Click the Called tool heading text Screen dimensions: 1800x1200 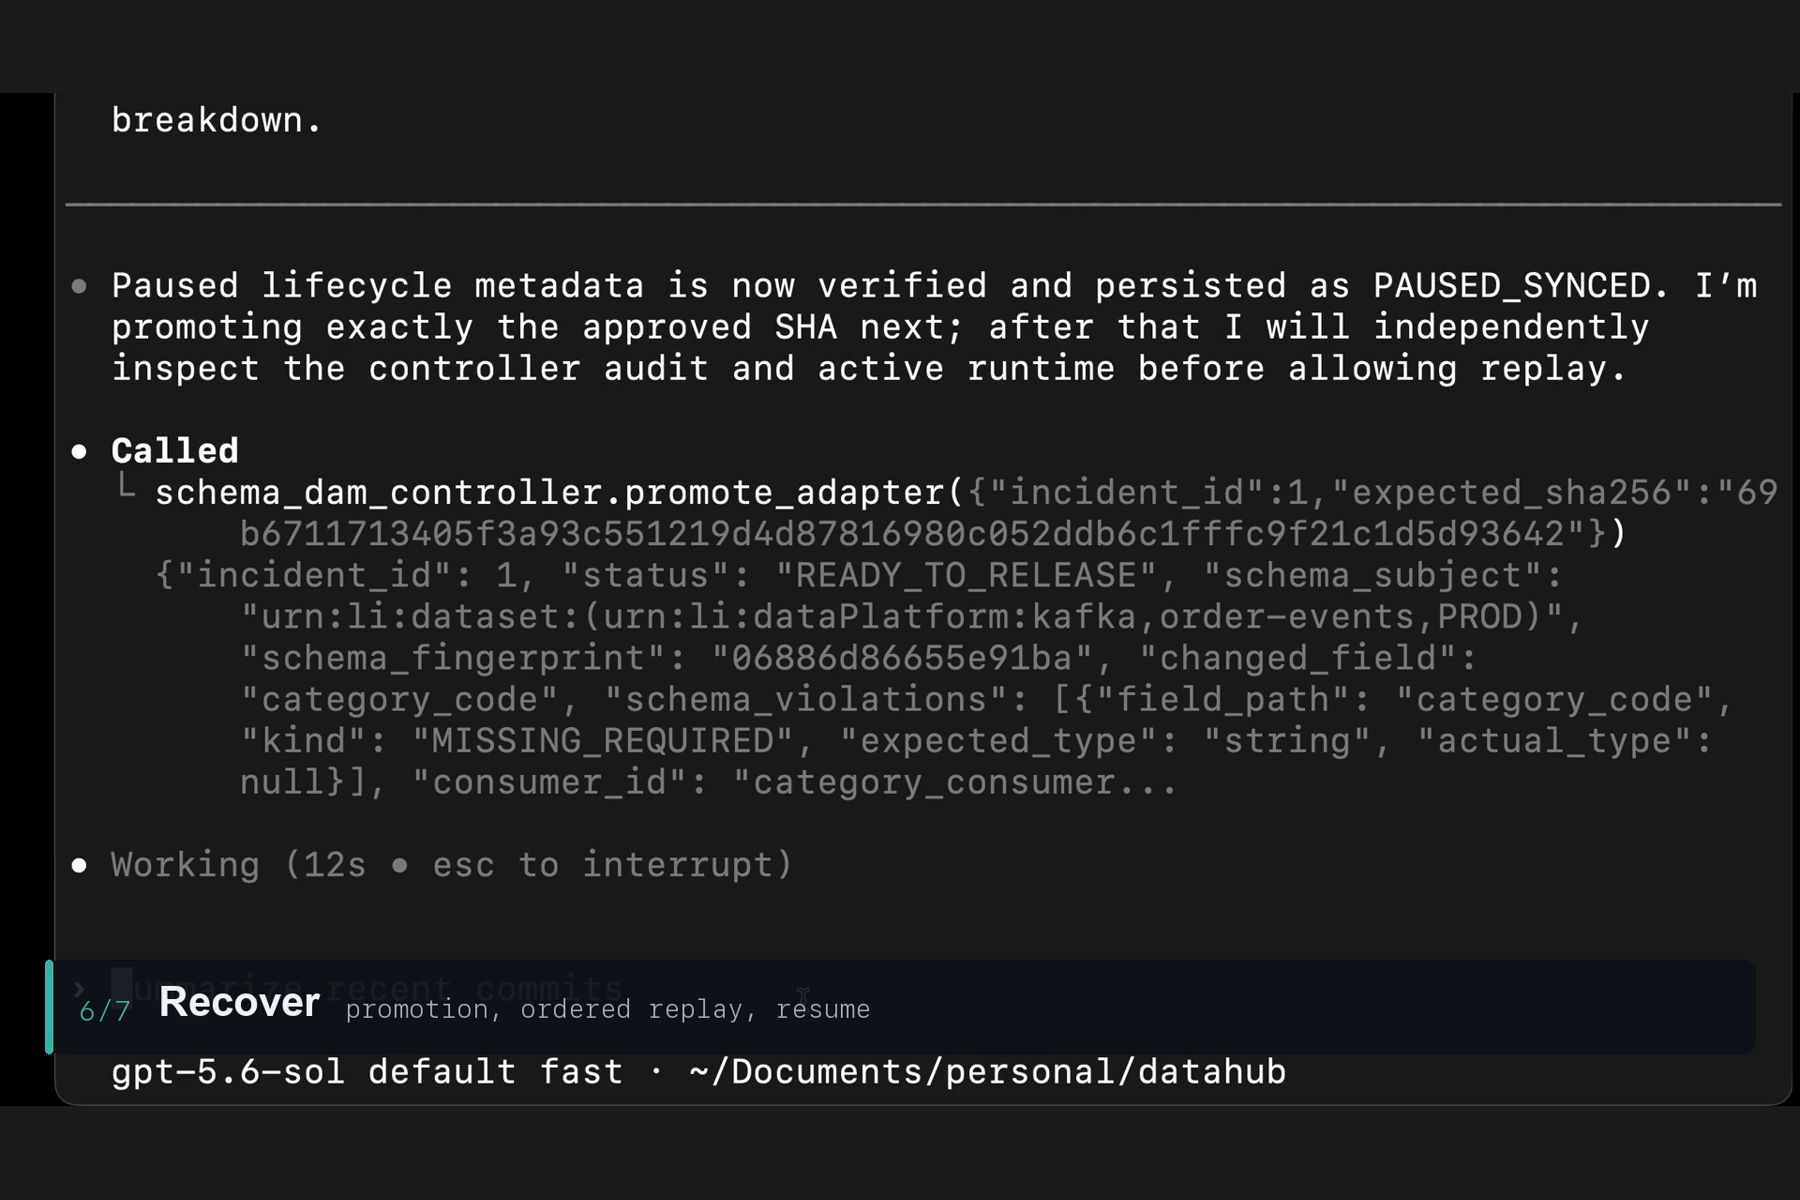175,451
